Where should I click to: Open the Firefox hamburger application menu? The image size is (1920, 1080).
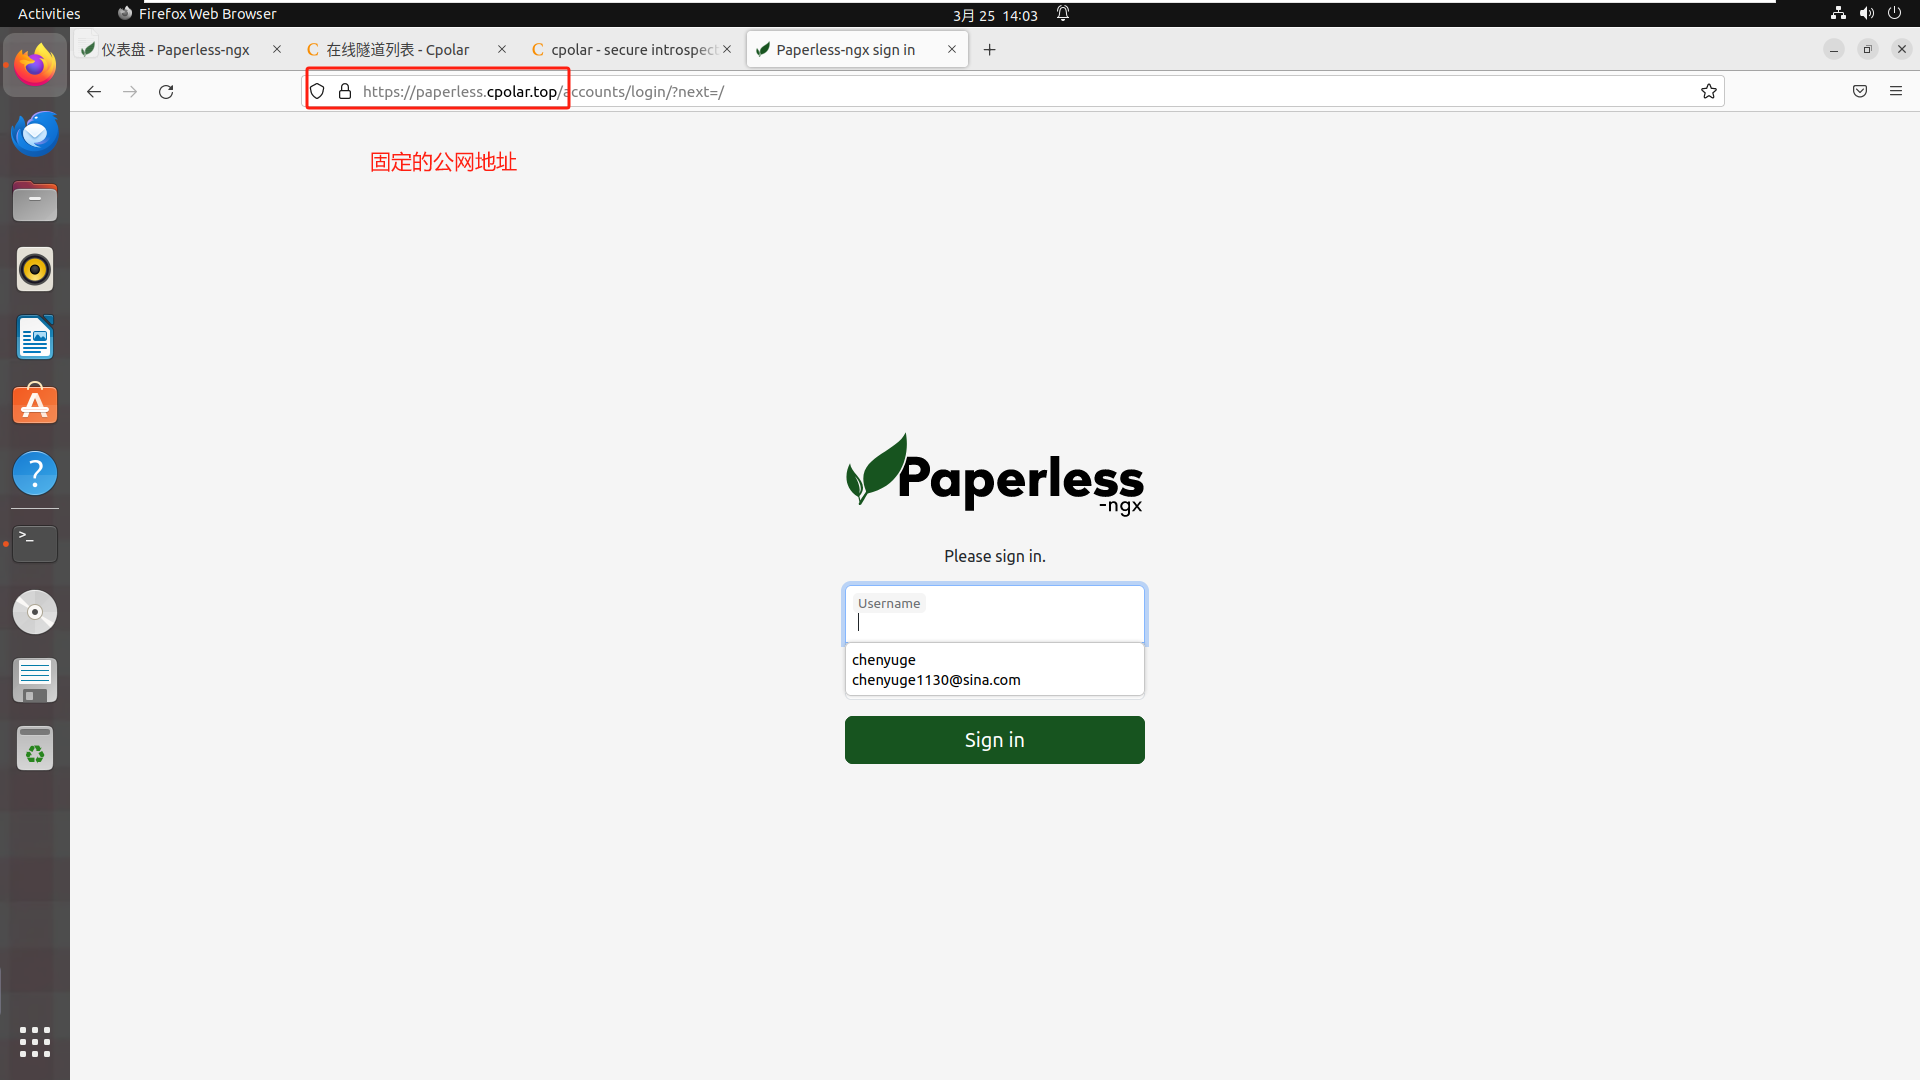[x=1896, y=91]
